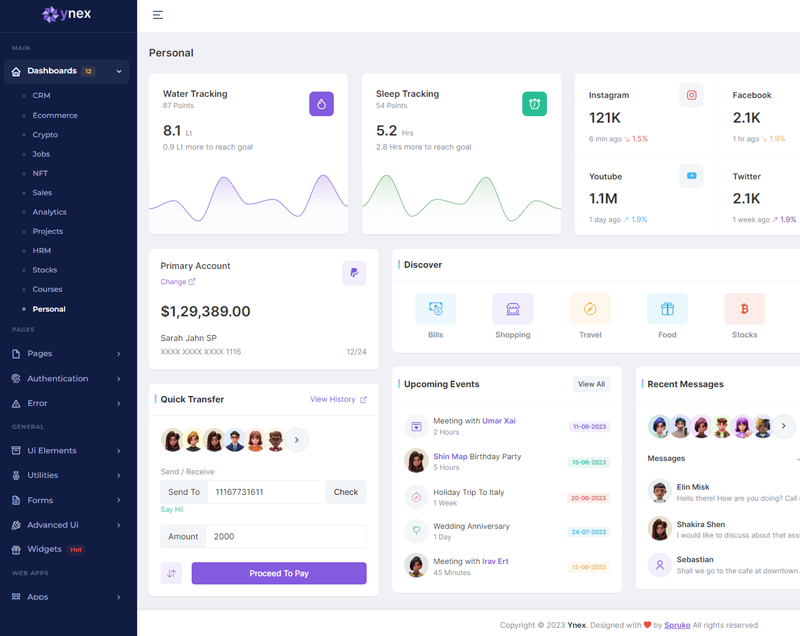Click the Sleep Tracking alarm clock icon
800x636 pixels.
[534, 103]
